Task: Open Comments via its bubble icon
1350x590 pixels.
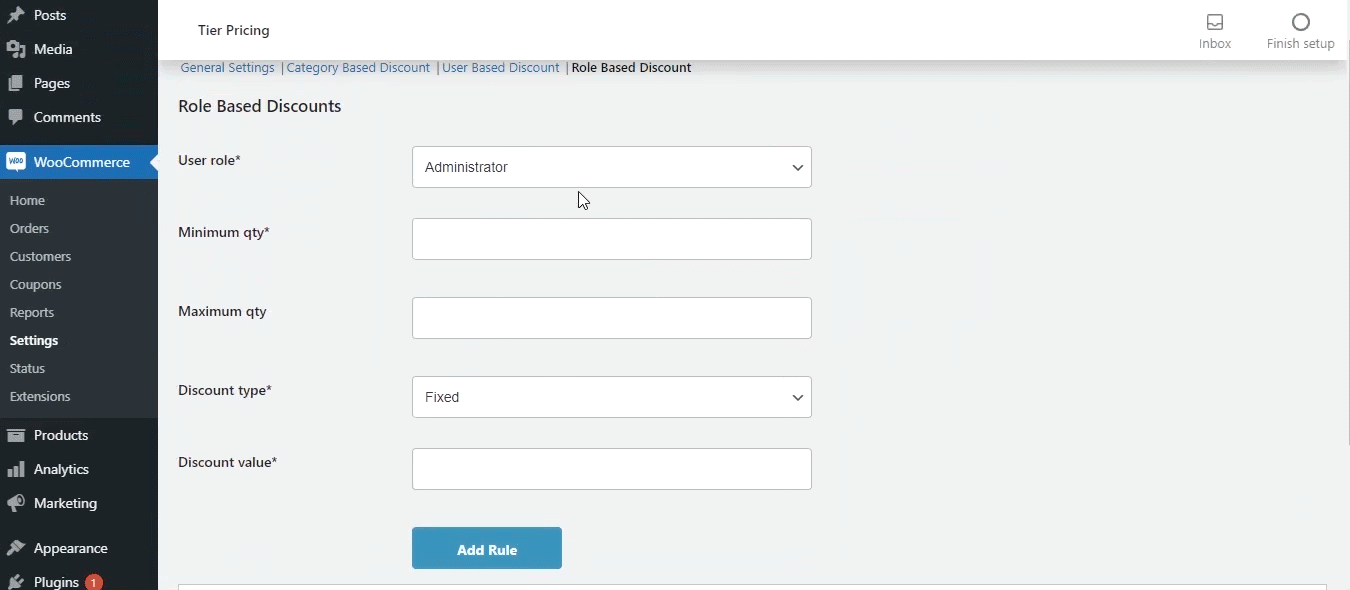Action: 16,117
